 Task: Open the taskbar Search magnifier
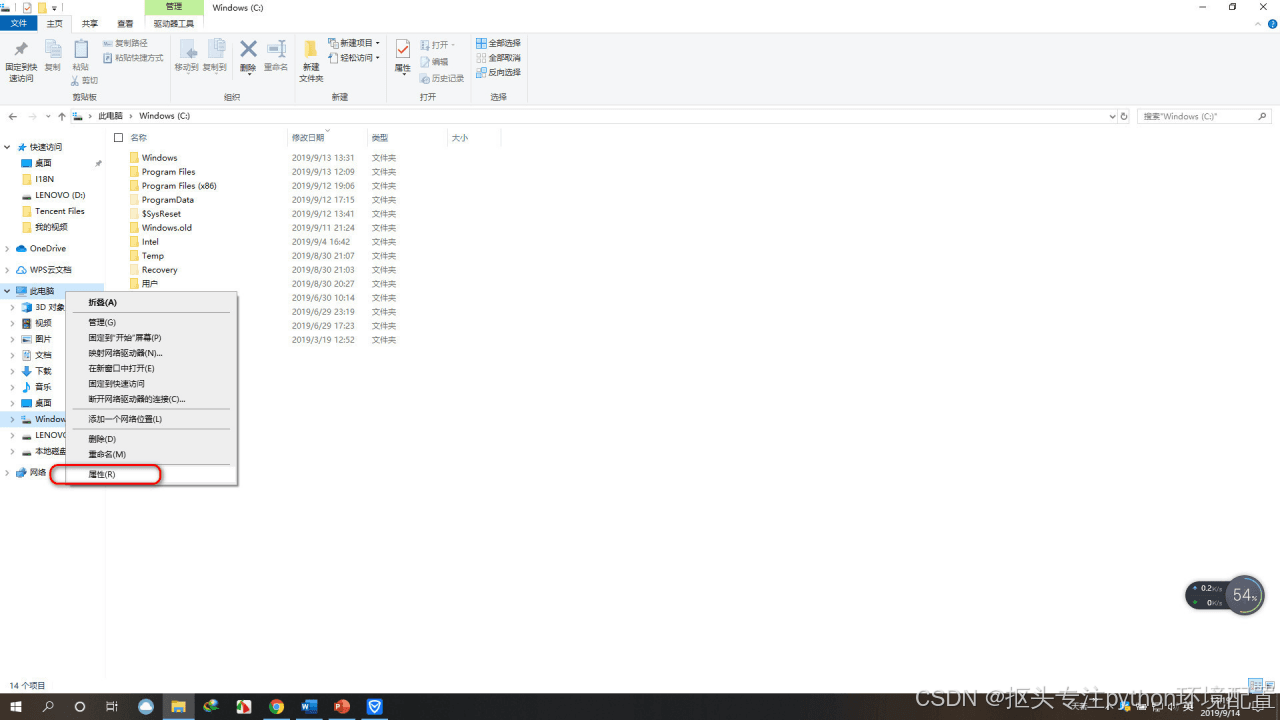[x=48, y=706]
